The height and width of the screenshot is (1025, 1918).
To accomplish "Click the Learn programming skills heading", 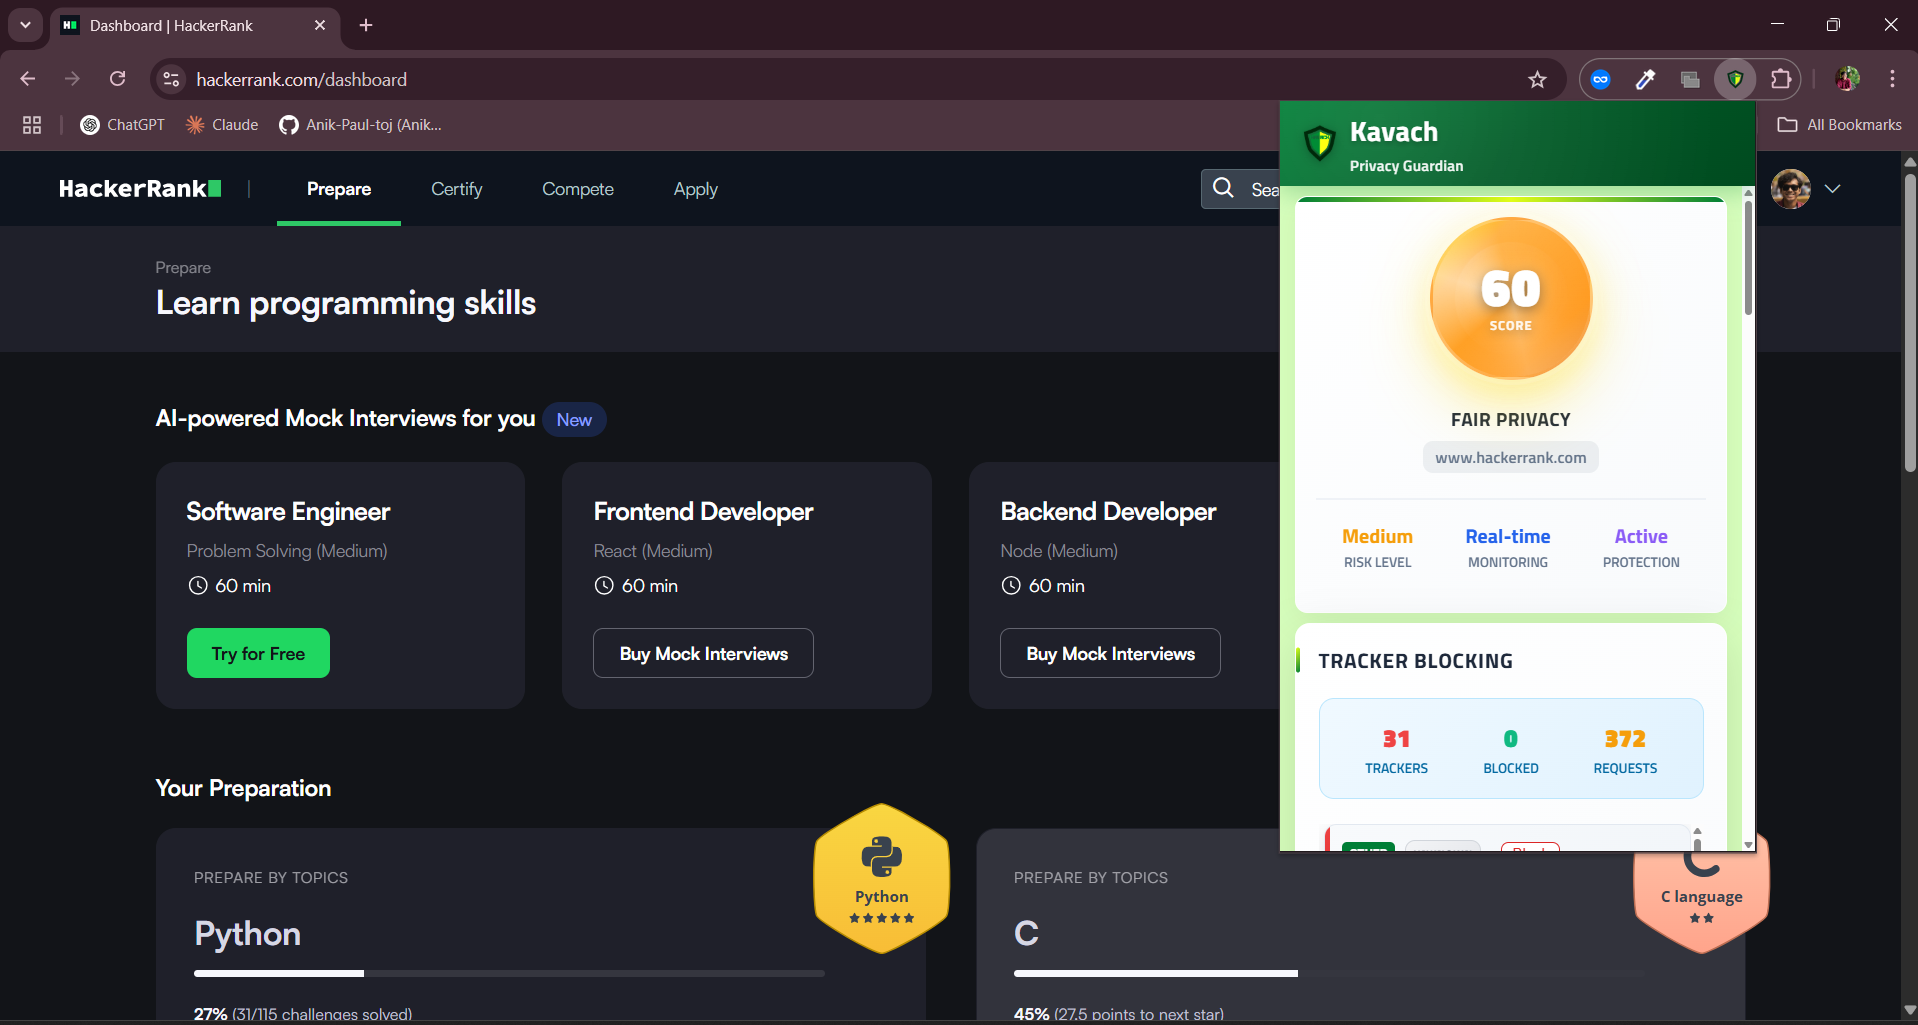I will (346, 303).
